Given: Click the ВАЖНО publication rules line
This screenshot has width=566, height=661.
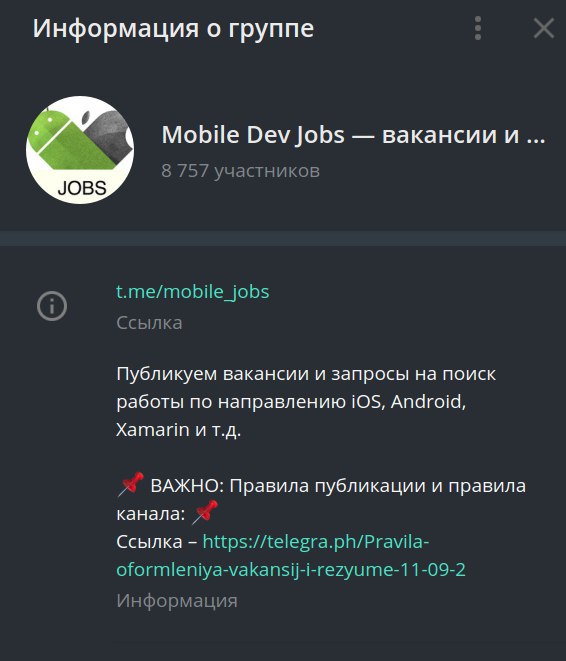Looking at the screenshot, I should point(321,500).
